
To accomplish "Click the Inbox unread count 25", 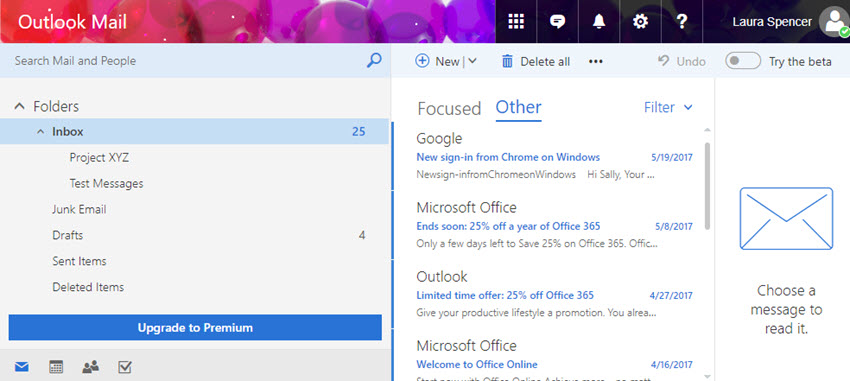I will coord(358,132).
